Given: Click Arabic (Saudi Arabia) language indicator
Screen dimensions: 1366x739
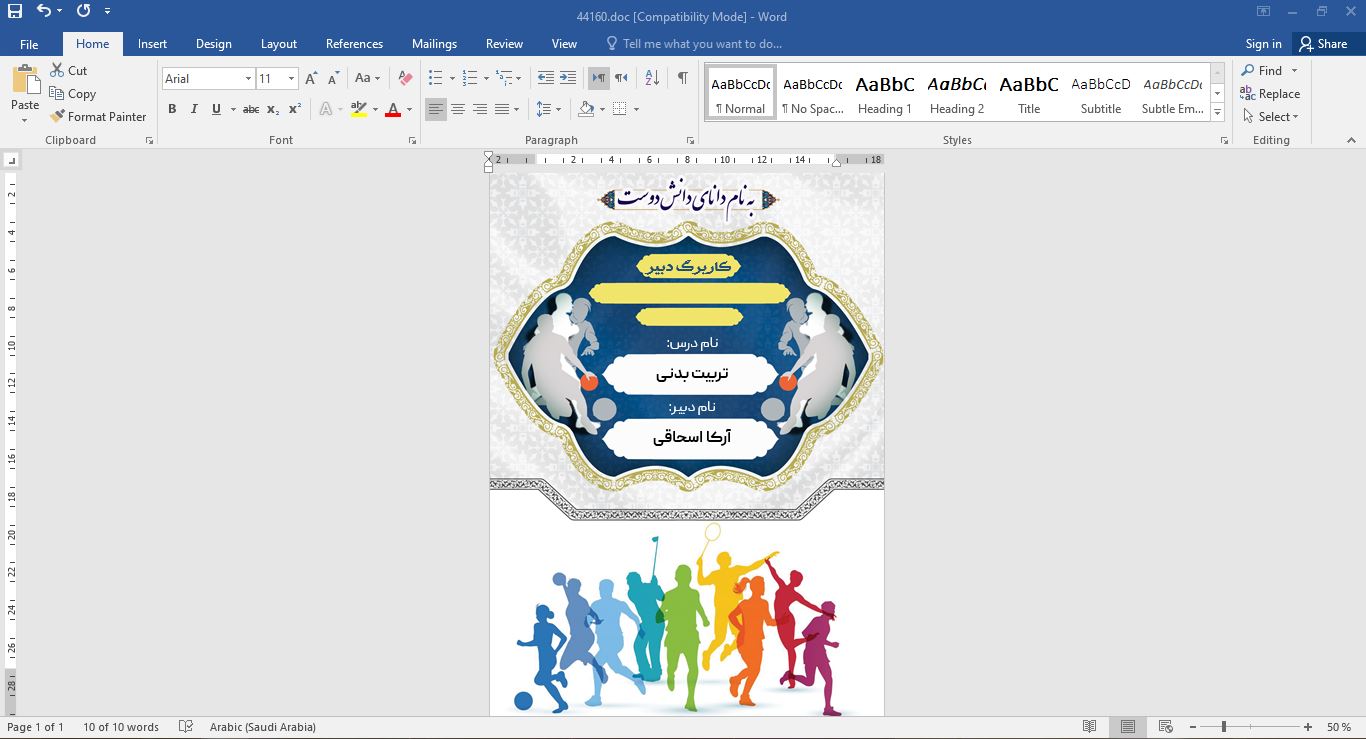Looking at the screenshot, I should tap(263, 727).
